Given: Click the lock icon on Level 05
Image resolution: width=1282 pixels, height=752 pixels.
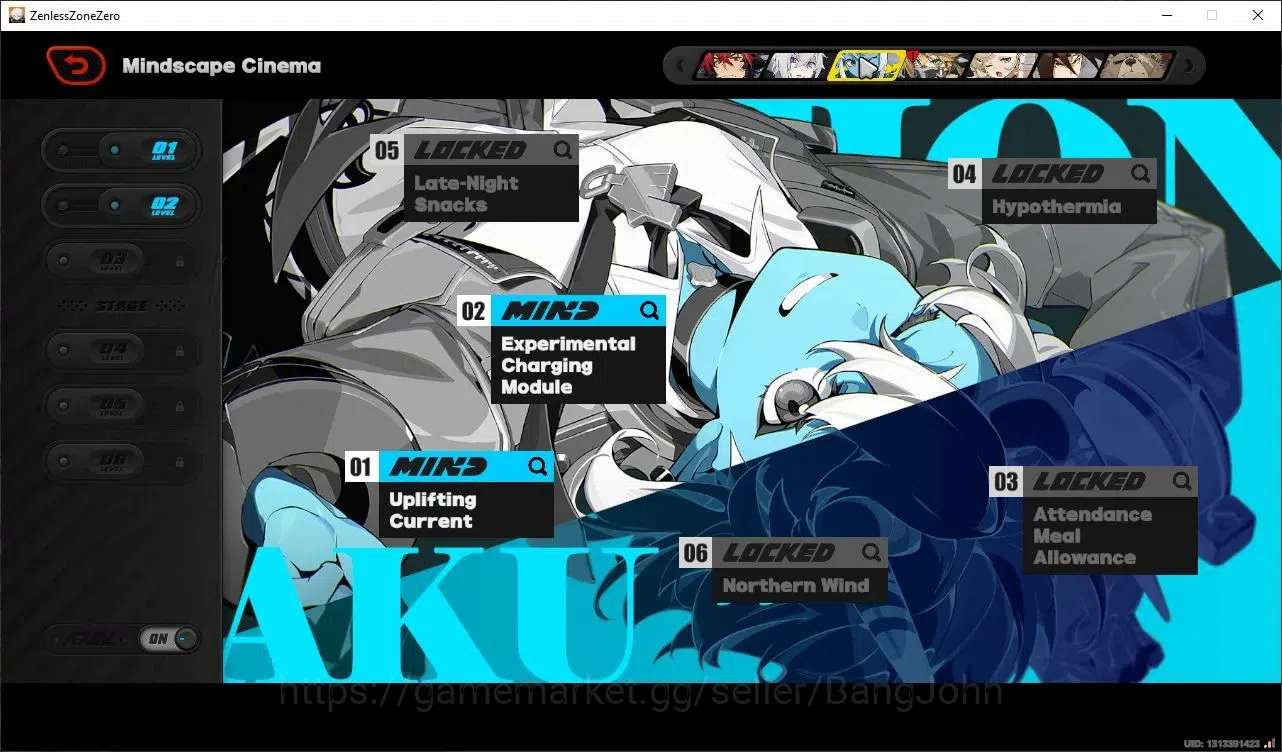Looking at the screenshot, I should tap(180, 407).
